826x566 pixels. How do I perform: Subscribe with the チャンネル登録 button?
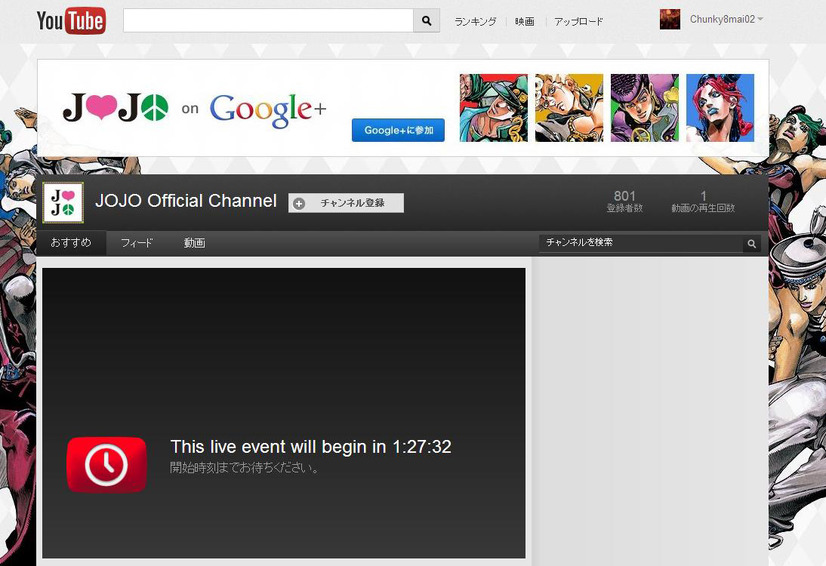point(346,203)
